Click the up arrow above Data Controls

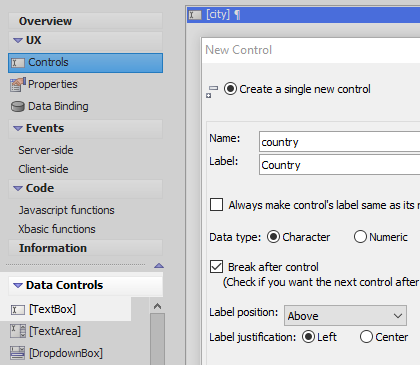tap(159, 266)
